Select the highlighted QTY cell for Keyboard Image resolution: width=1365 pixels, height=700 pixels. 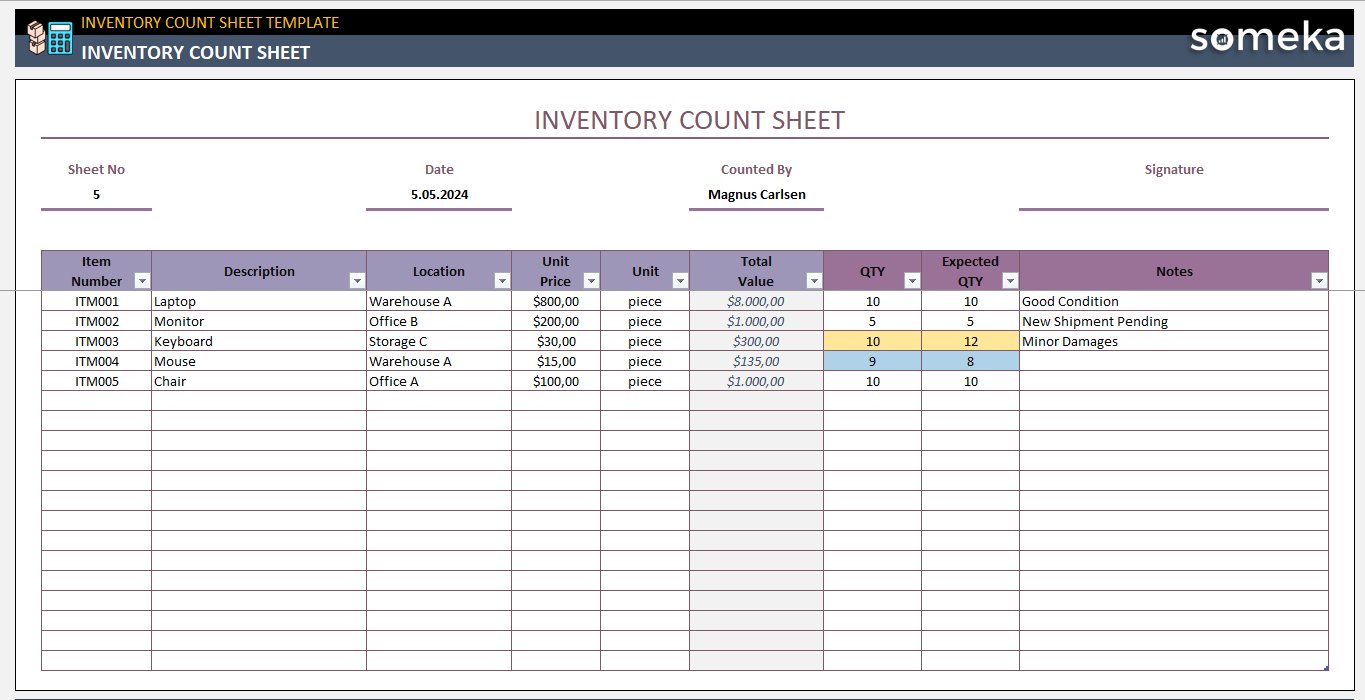(x=872, y=341)
